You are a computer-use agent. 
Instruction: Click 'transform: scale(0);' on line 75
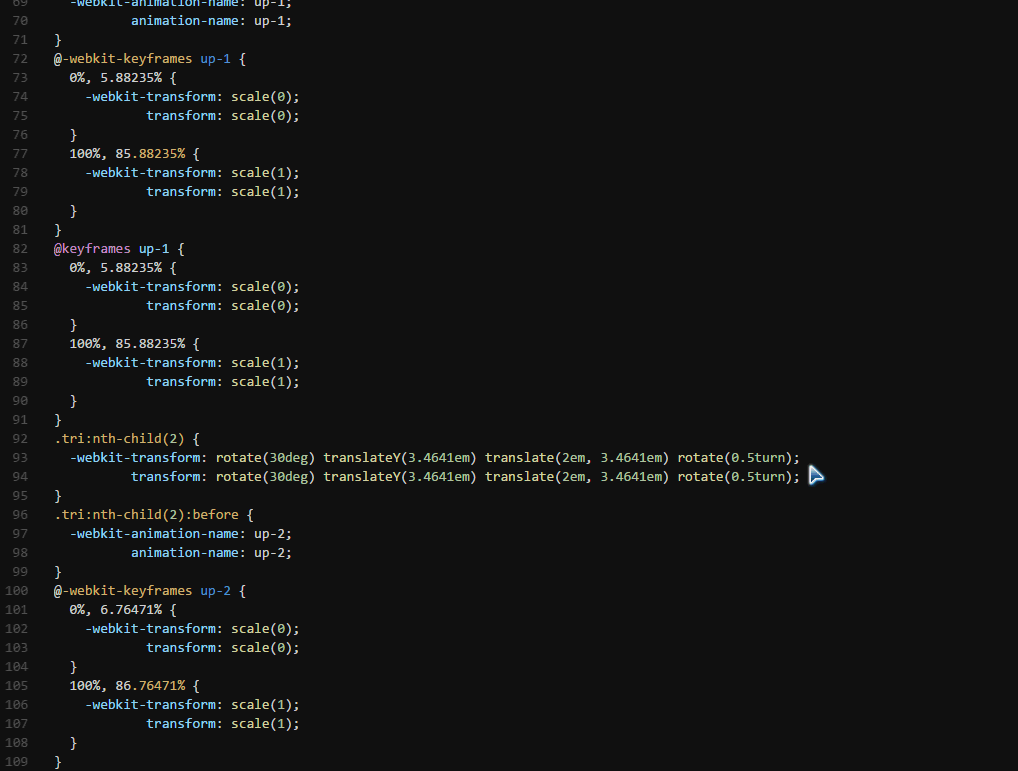pyautogui.click(x=223, y=116)
